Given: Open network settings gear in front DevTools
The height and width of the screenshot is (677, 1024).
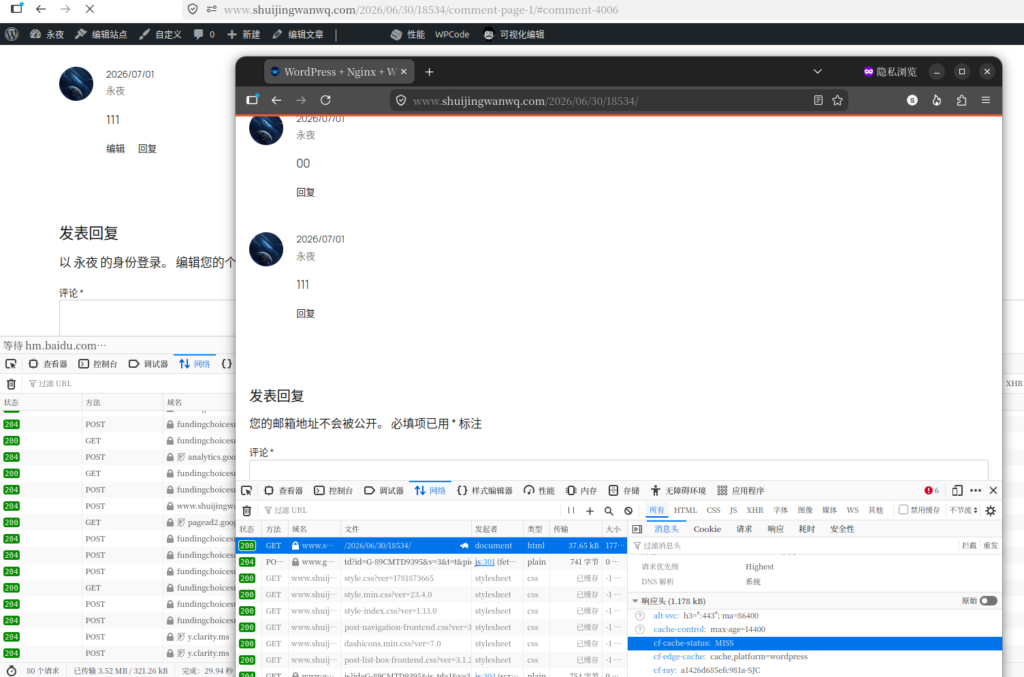Looking at the screenshot, I should 991,511.
